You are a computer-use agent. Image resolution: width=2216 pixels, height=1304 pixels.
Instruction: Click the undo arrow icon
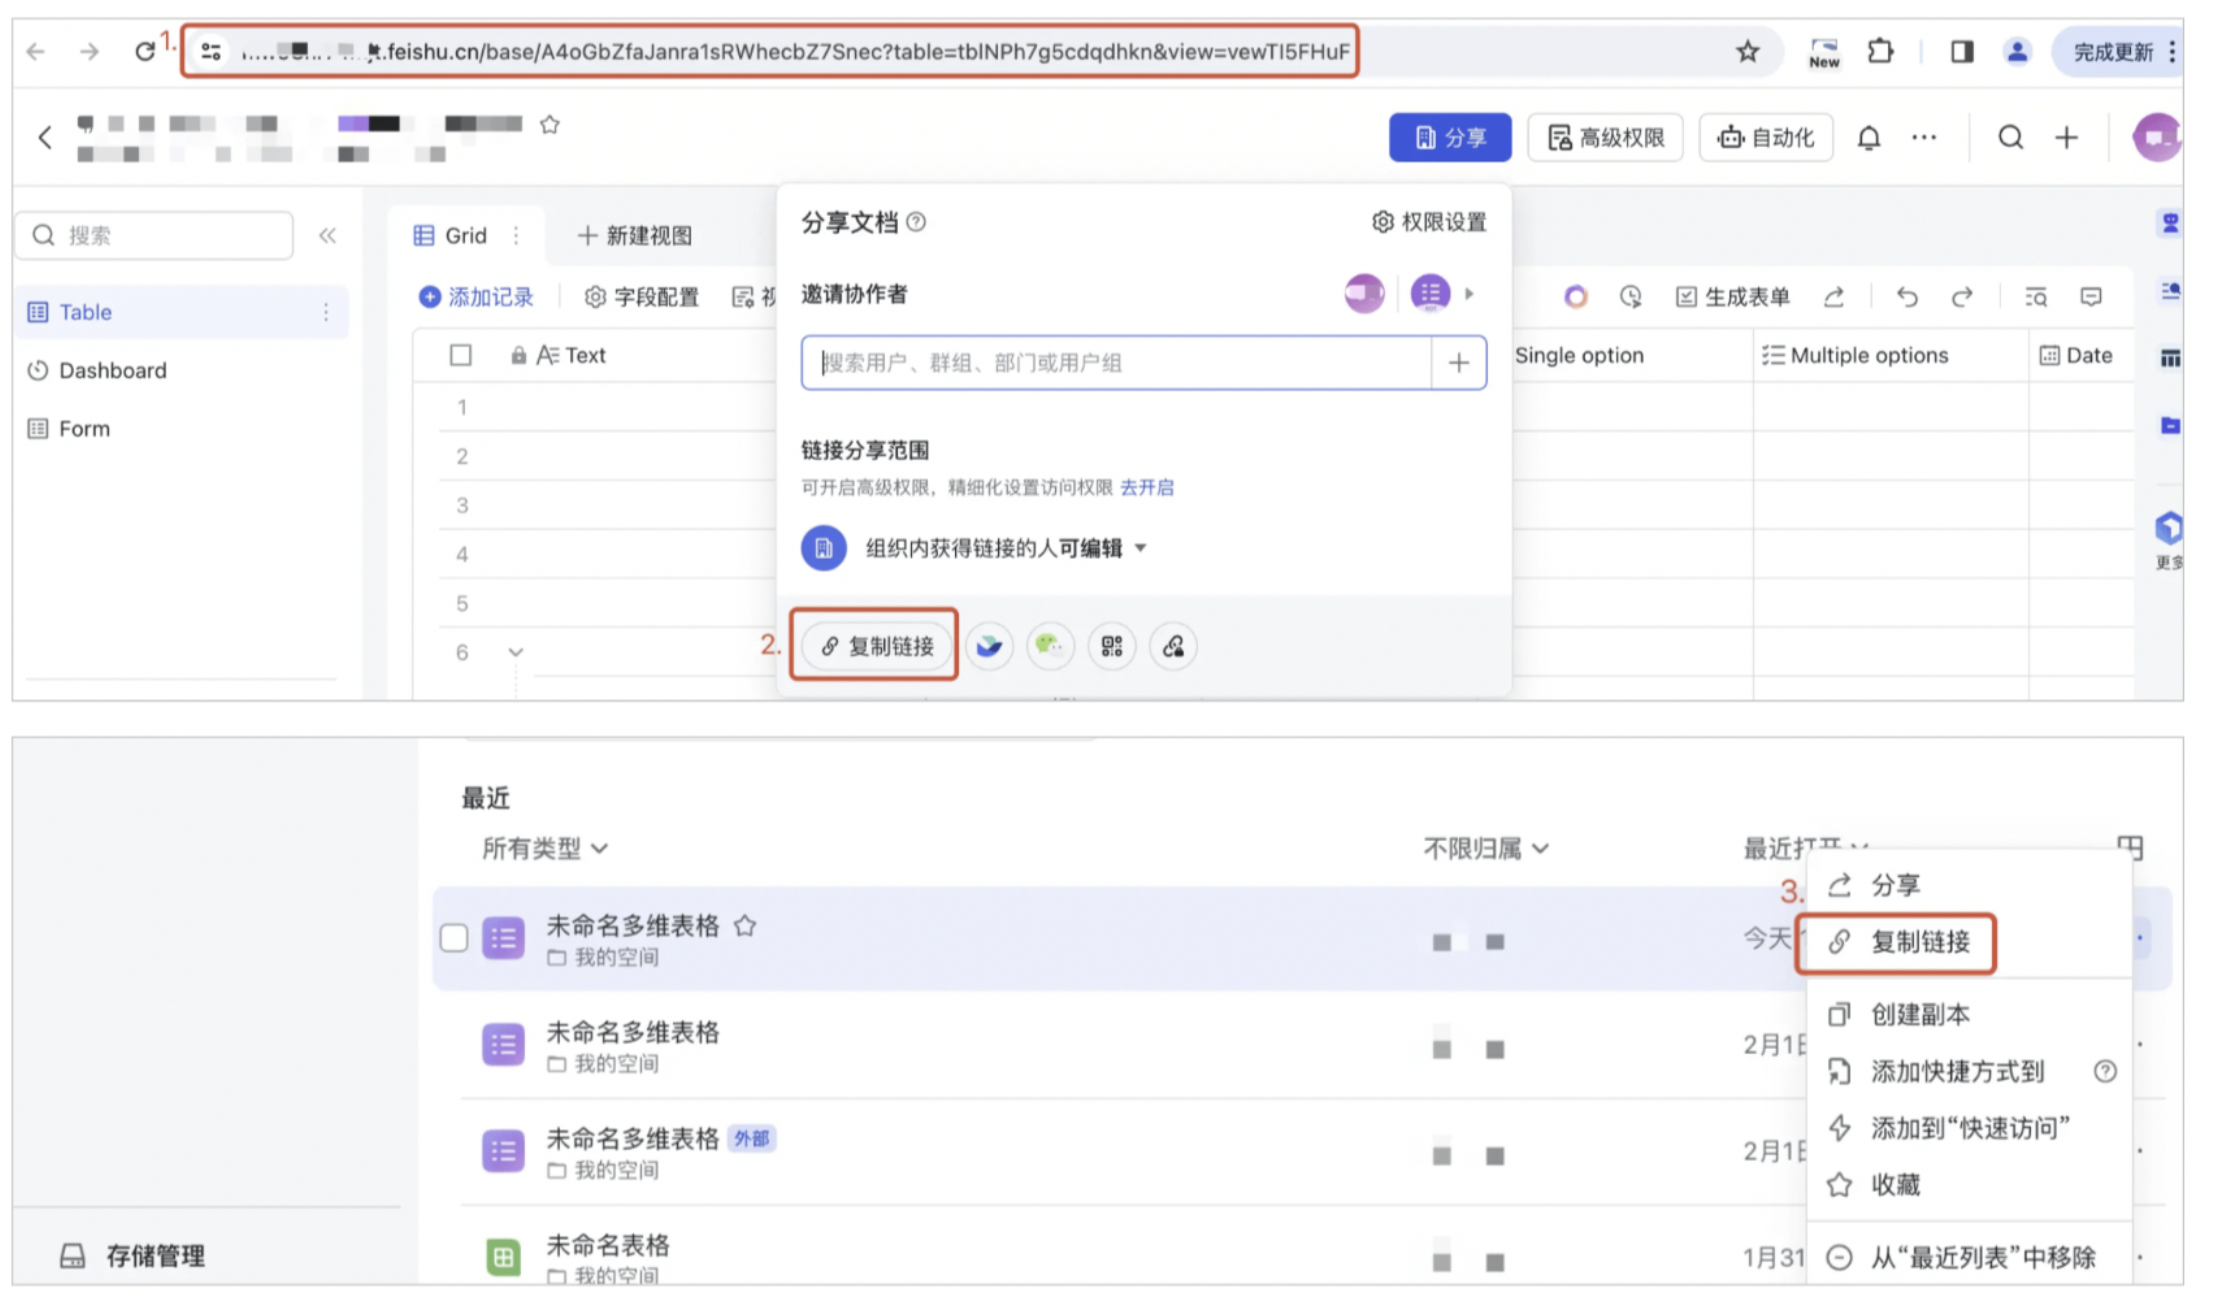[x=1906, y=297]
